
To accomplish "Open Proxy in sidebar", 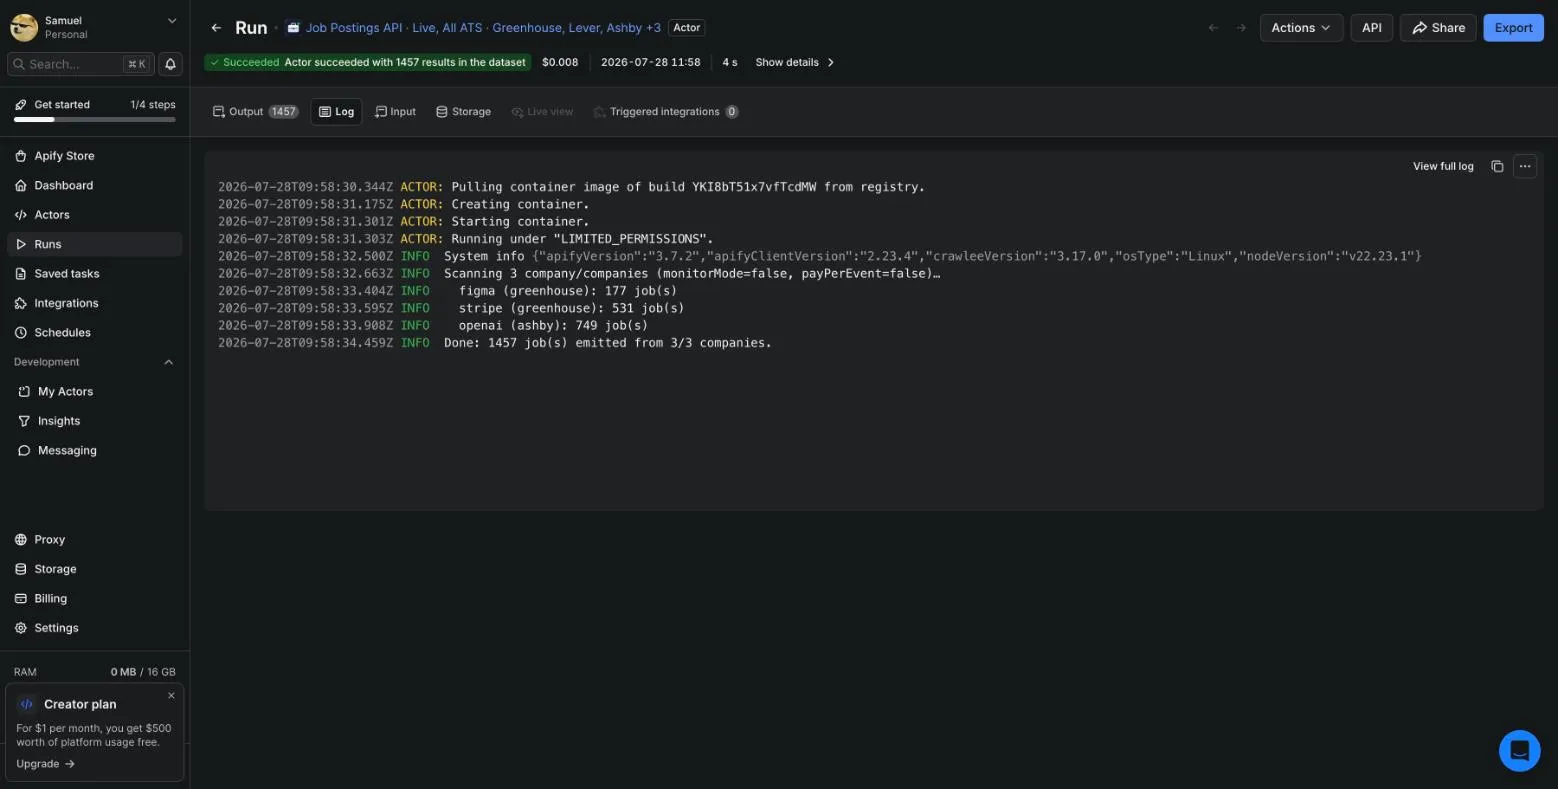I will click(x=95, y=540).
